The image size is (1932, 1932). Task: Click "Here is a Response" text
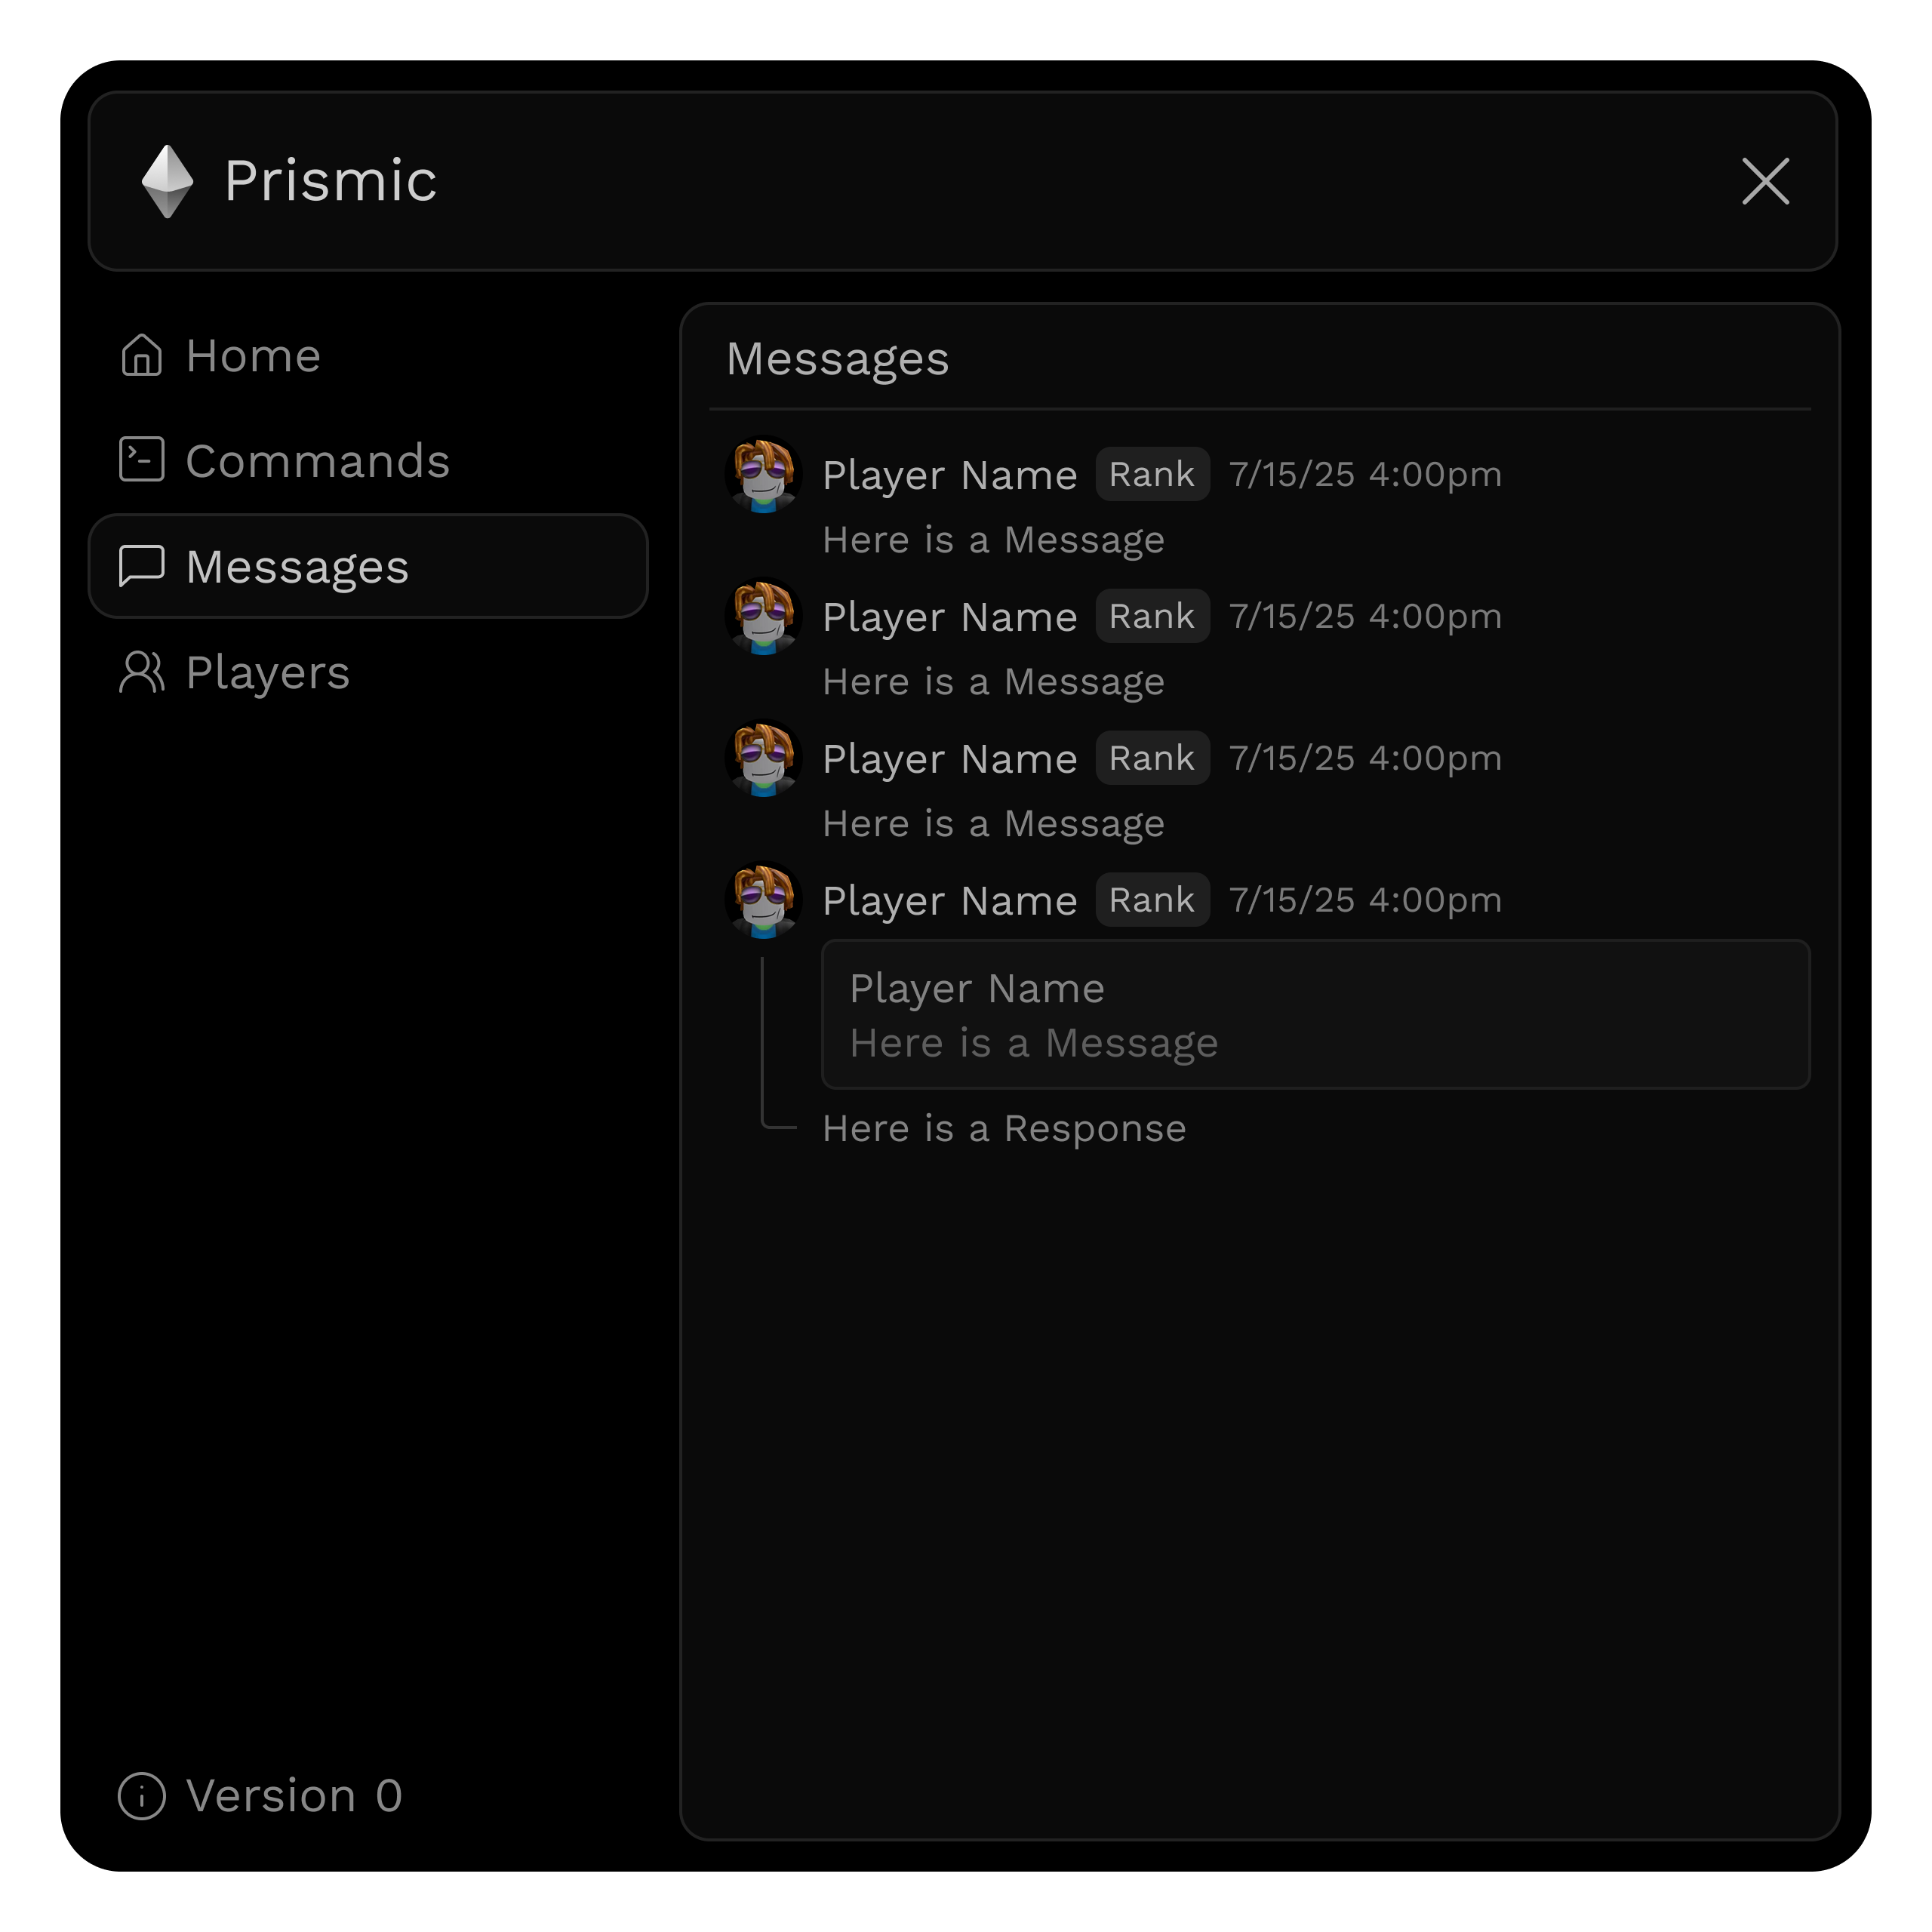click(x=1004, y=1128)
